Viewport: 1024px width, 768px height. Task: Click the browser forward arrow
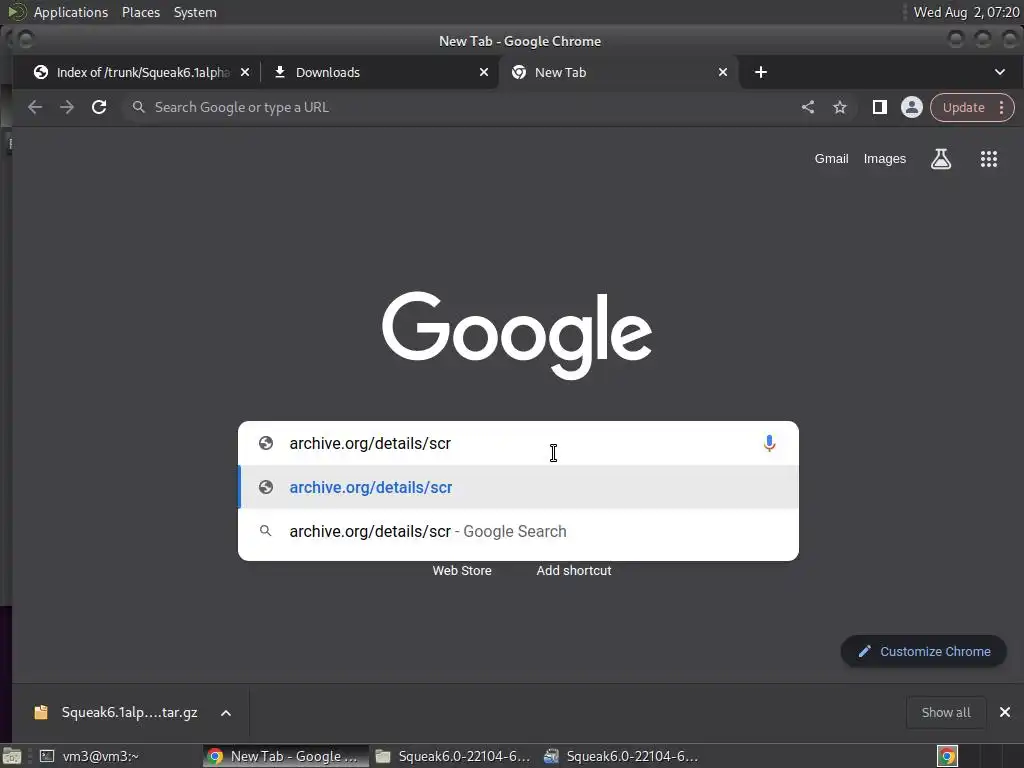(67, 107)
